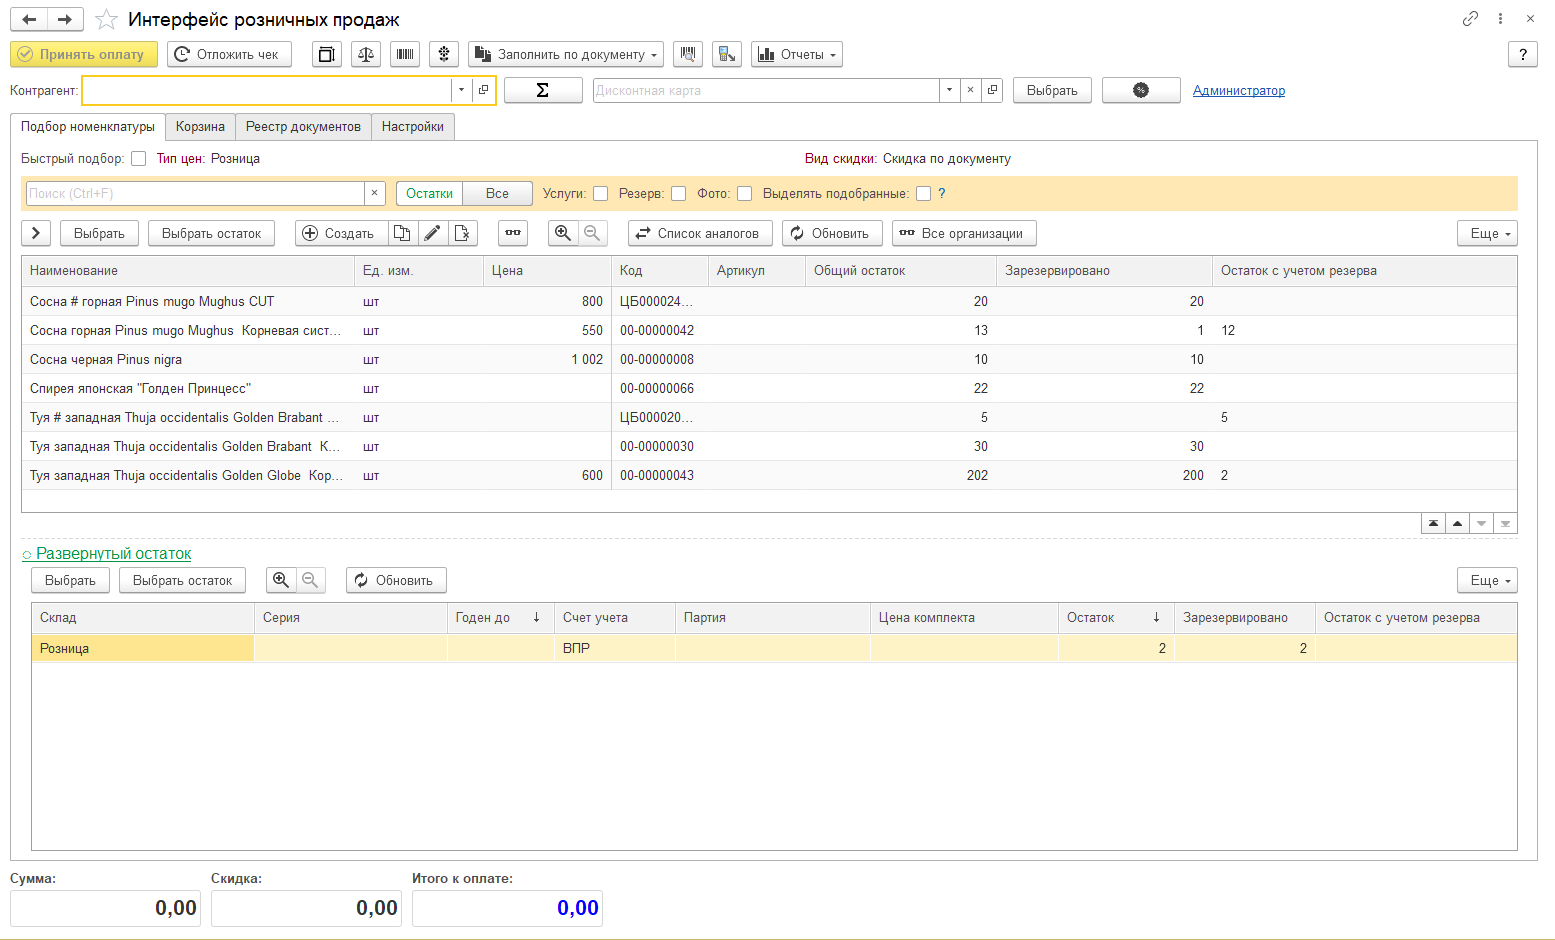1555x940 pixels.
Task: Switch to the Корзина tab
Action: (x=200, y=127)
